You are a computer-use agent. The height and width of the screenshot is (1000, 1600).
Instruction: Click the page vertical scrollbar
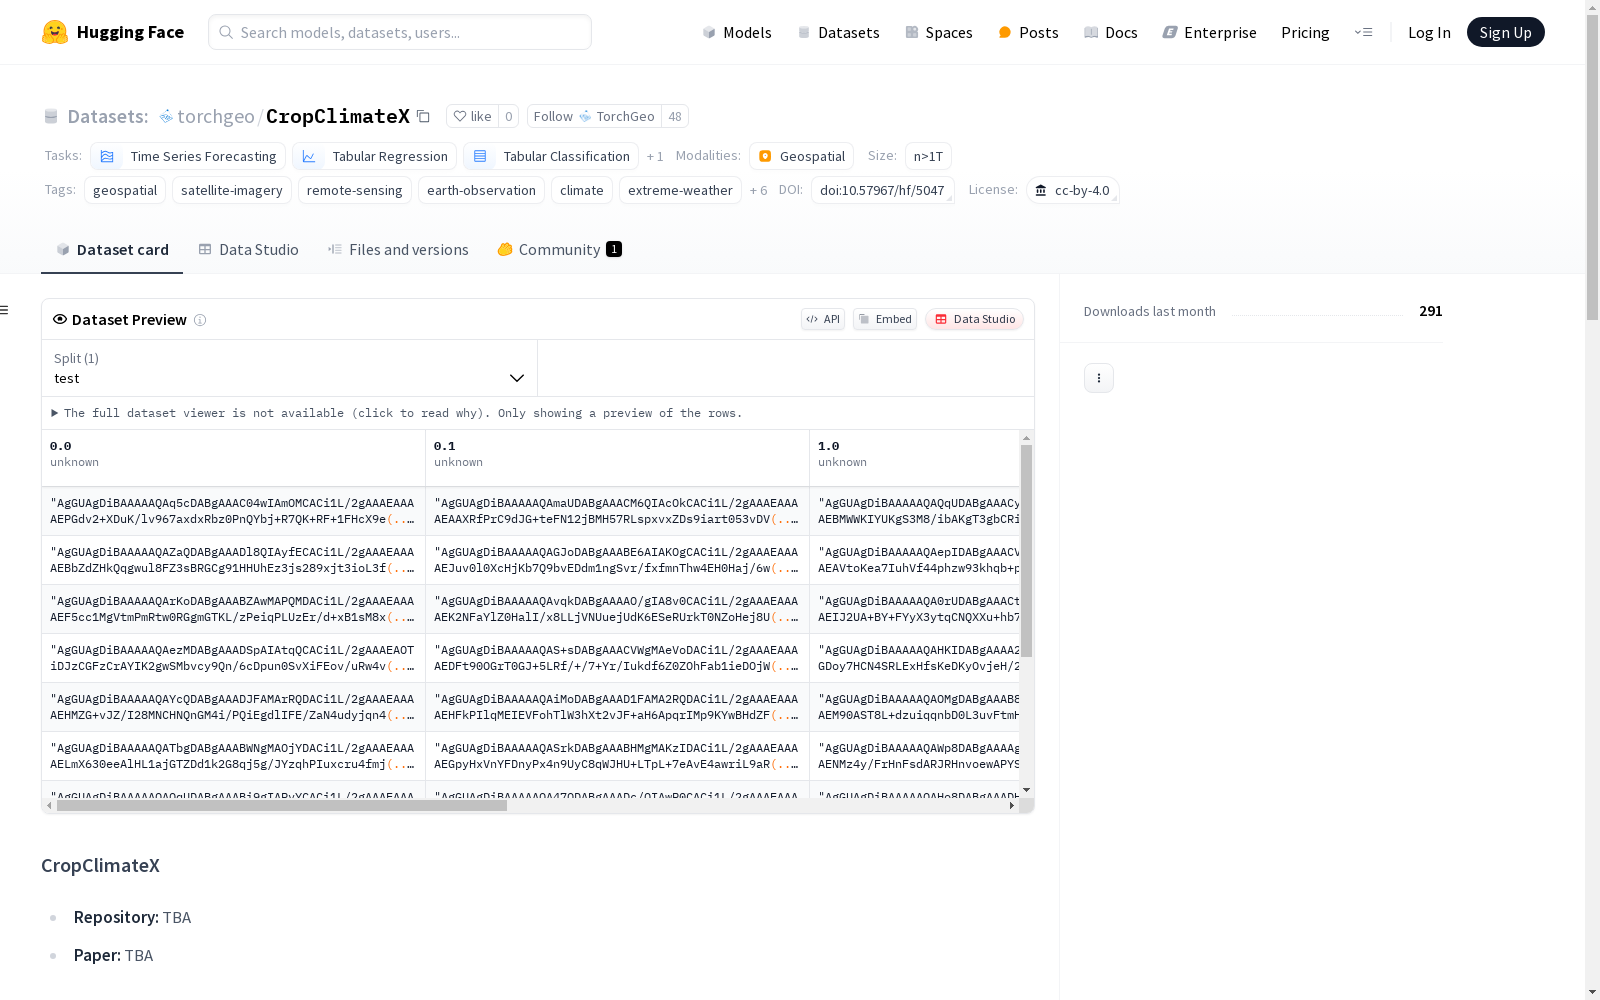[1592, 170]
